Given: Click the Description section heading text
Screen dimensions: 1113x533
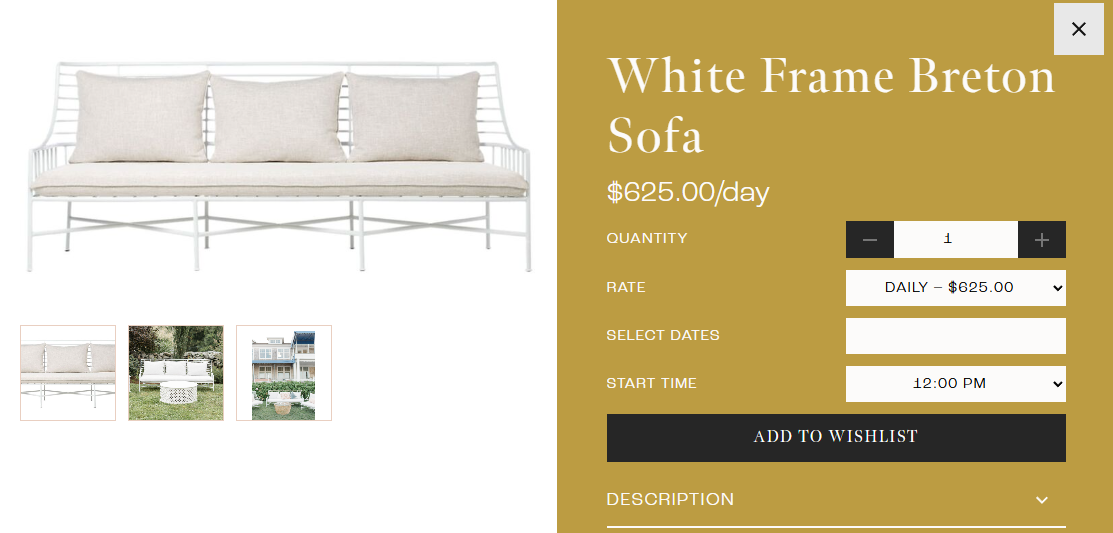Looking at the screenshot, I should tap(670, 499).
